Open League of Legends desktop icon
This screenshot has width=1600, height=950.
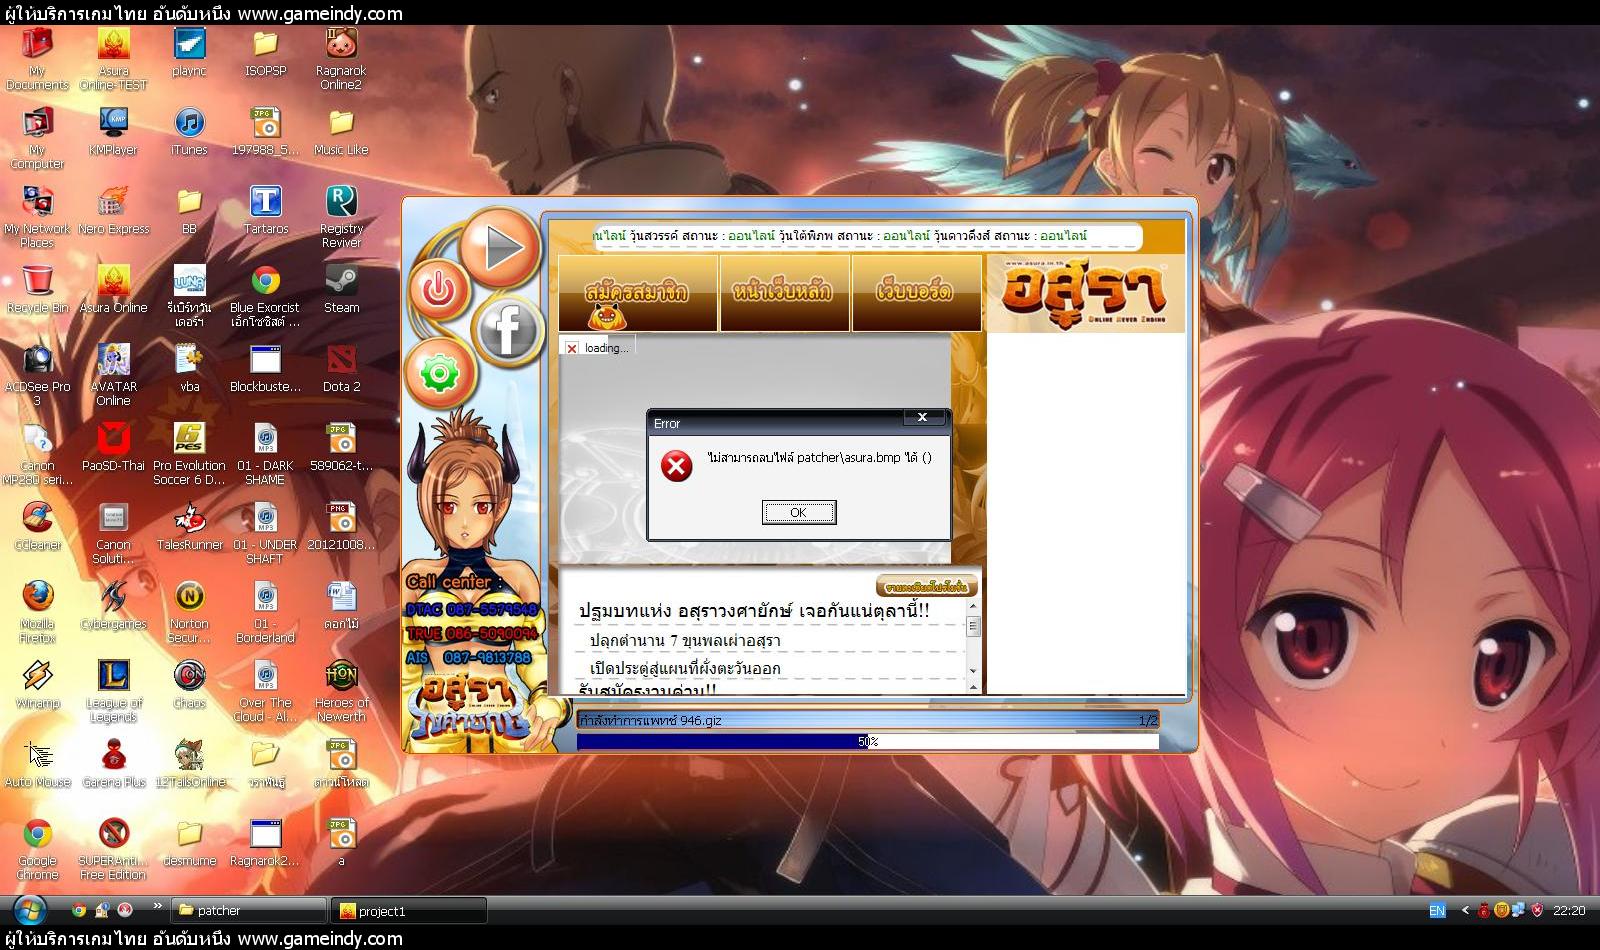pos(113,692)
